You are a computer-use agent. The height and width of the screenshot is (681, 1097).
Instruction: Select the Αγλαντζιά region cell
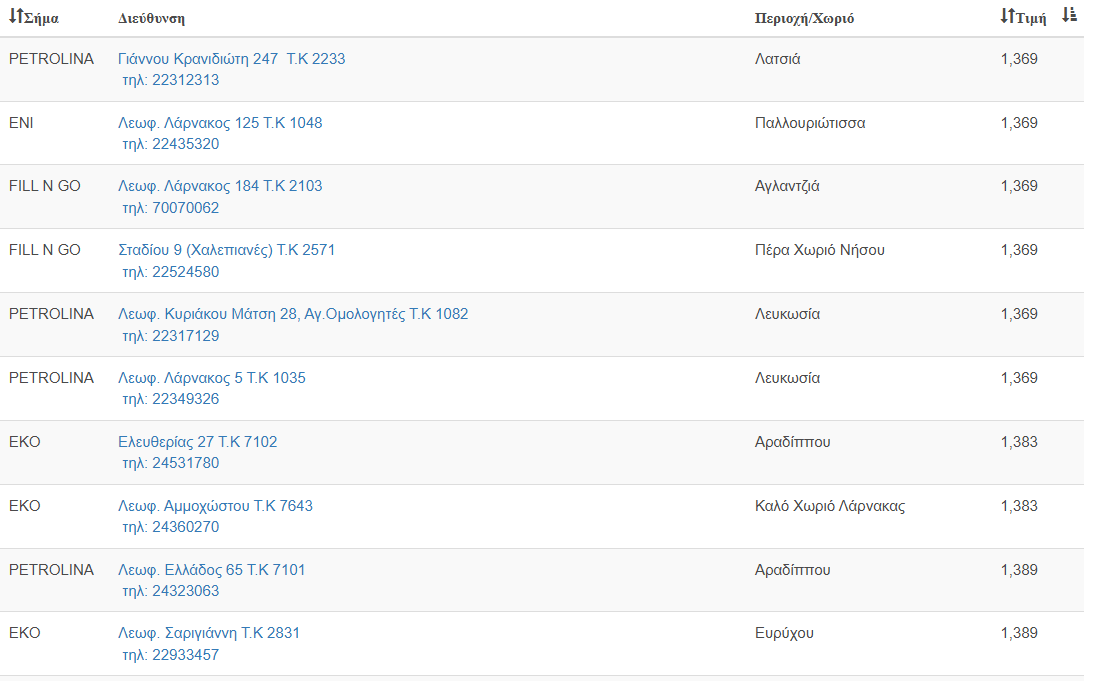pos(787,186)
